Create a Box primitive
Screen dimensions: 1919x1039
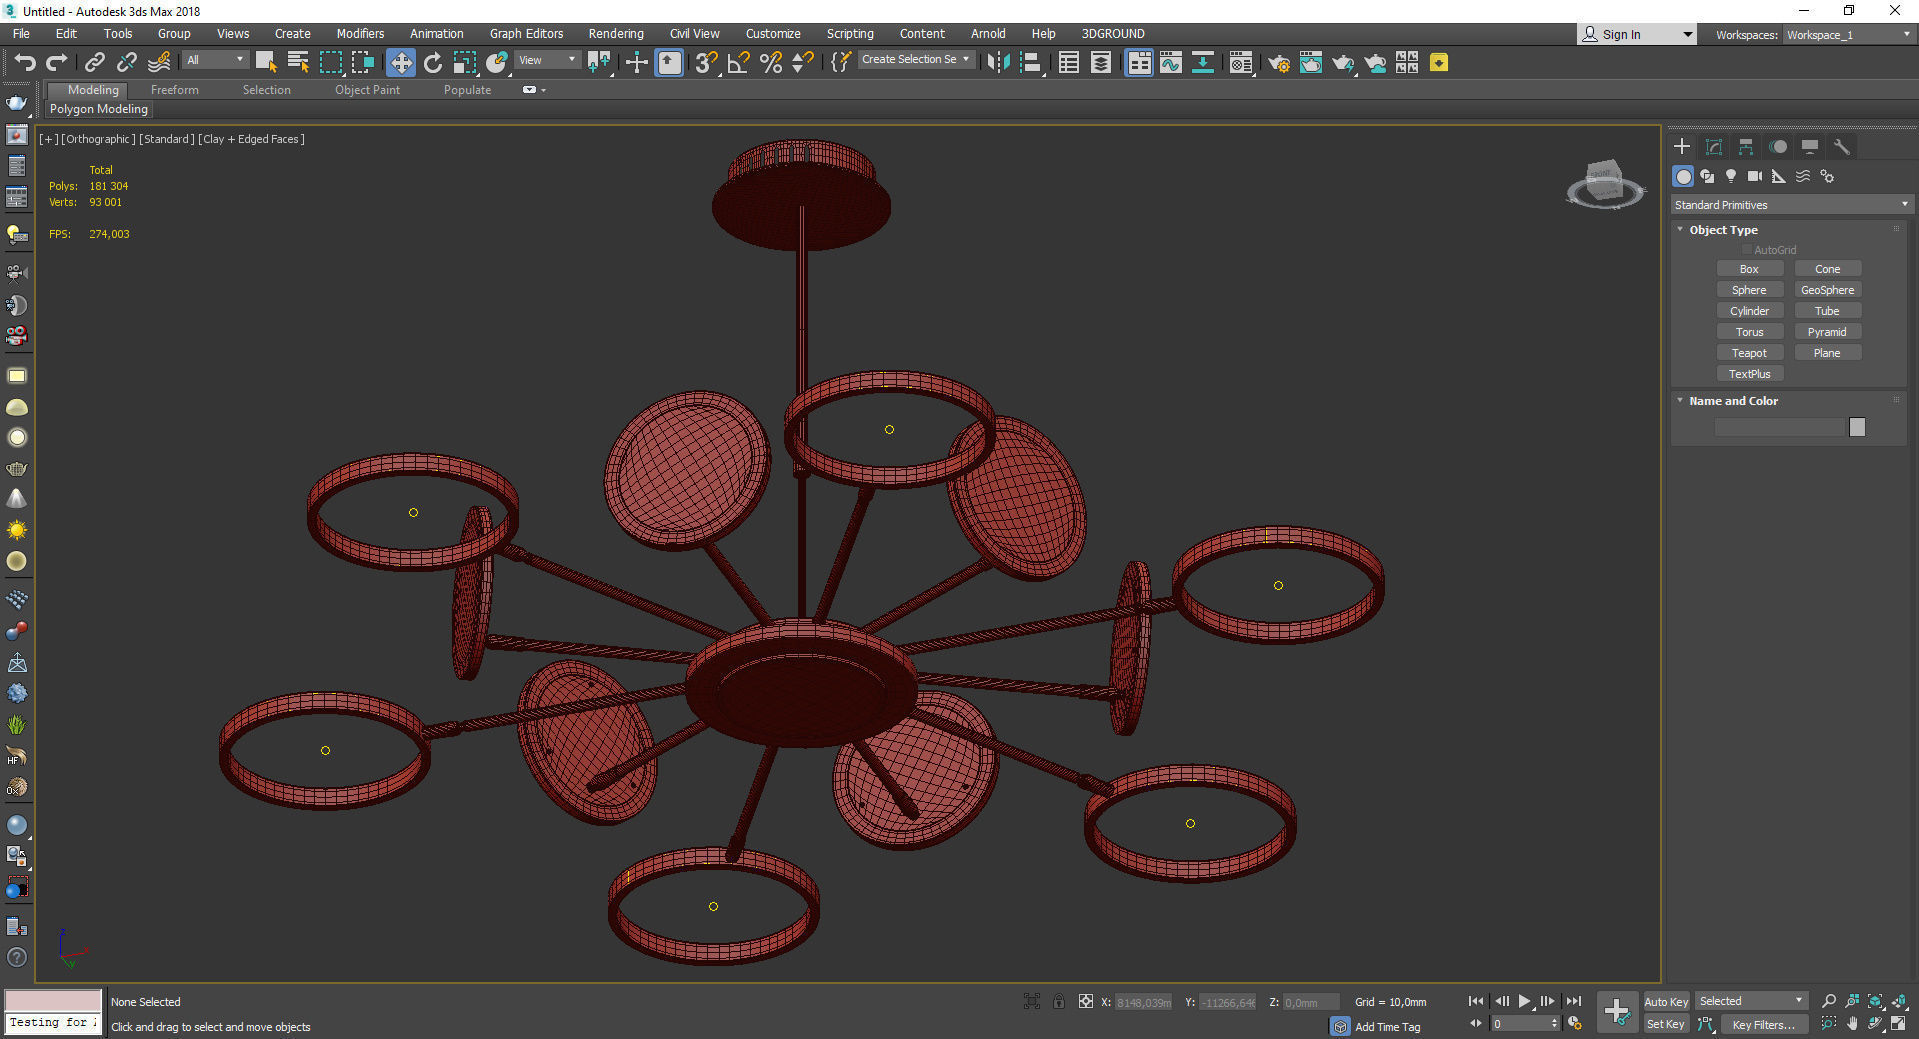pyautogui.click(x=1749, y=269)
